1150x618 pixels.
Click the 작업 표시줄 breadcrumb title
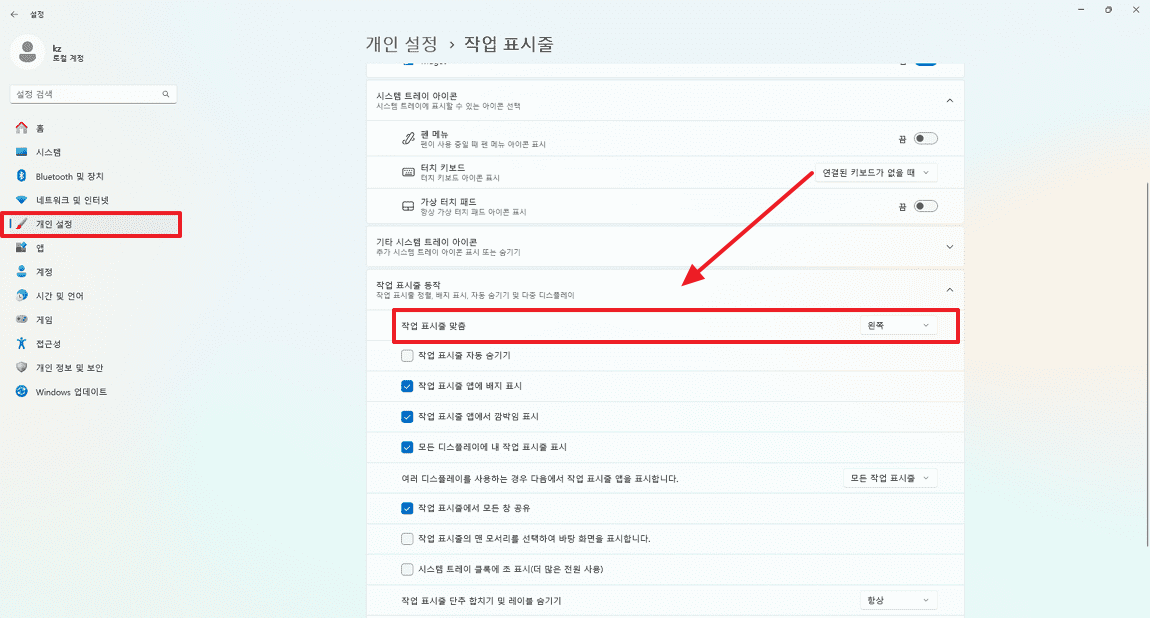coord(509,44)
